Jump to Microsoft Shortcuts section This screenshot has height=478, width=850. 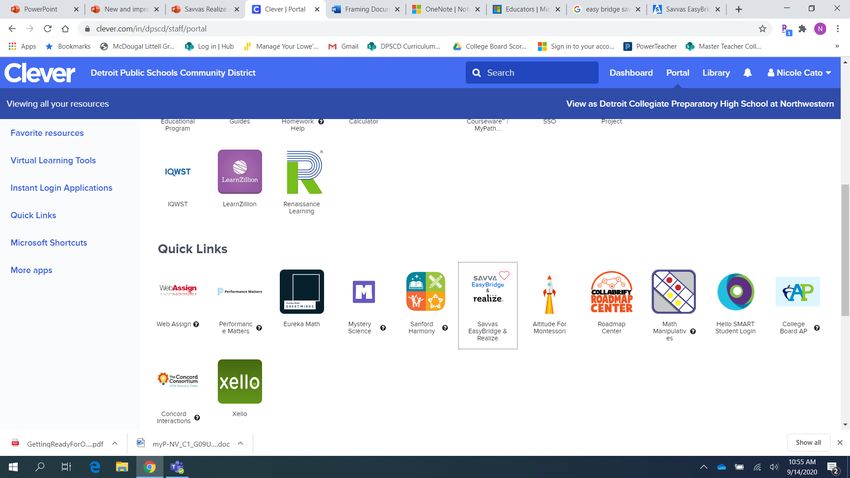point(49,243)
